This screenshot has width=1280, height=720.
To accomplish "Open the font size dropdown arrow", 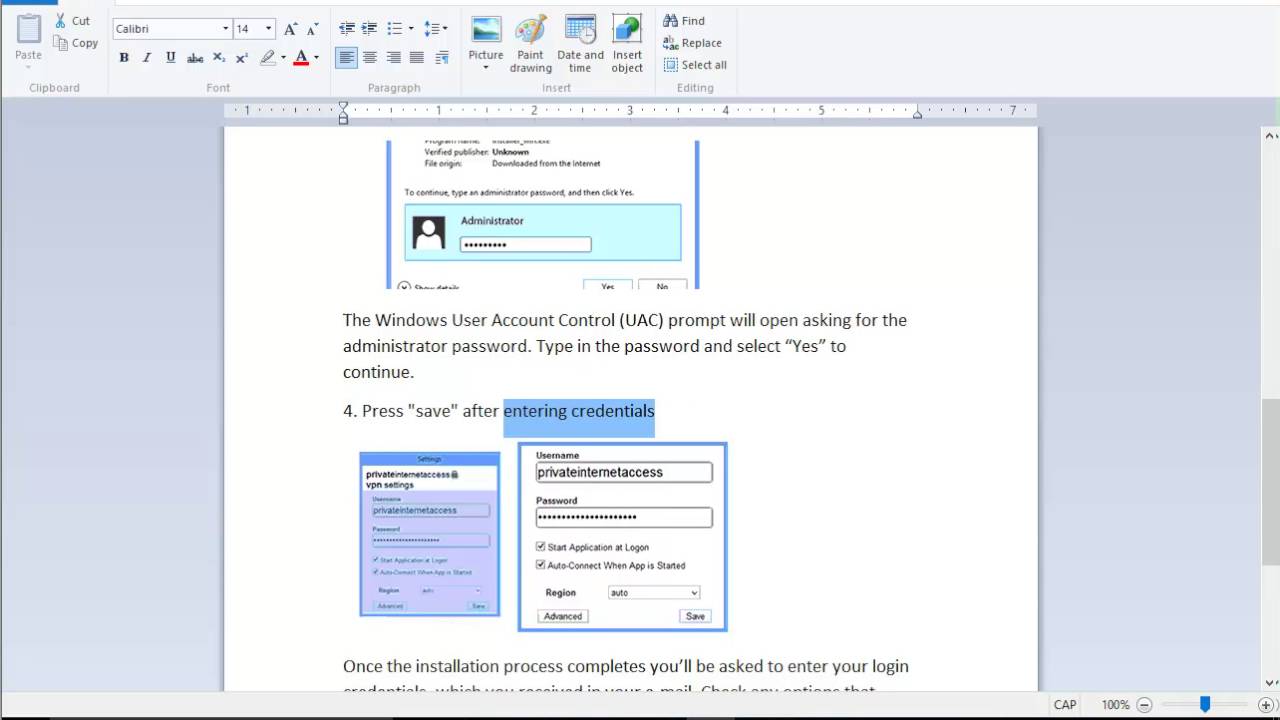I will [268, 29].
